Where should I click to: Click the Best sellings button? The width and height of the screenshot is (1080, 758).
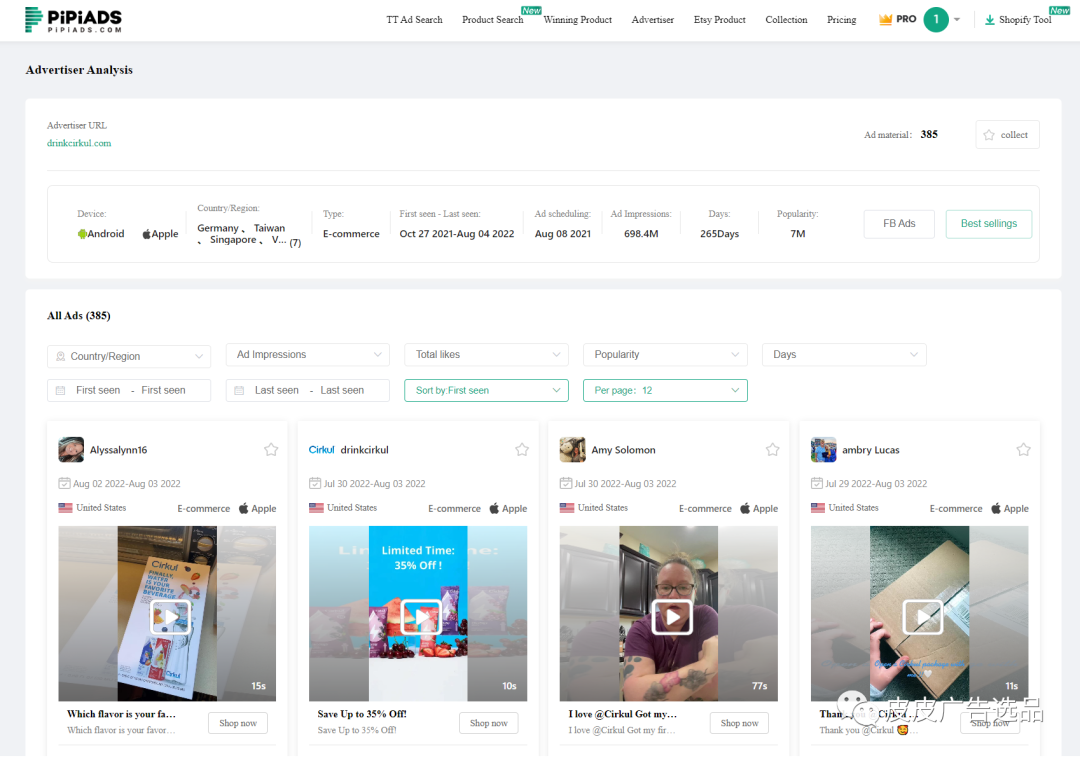(x=988, y=224)
